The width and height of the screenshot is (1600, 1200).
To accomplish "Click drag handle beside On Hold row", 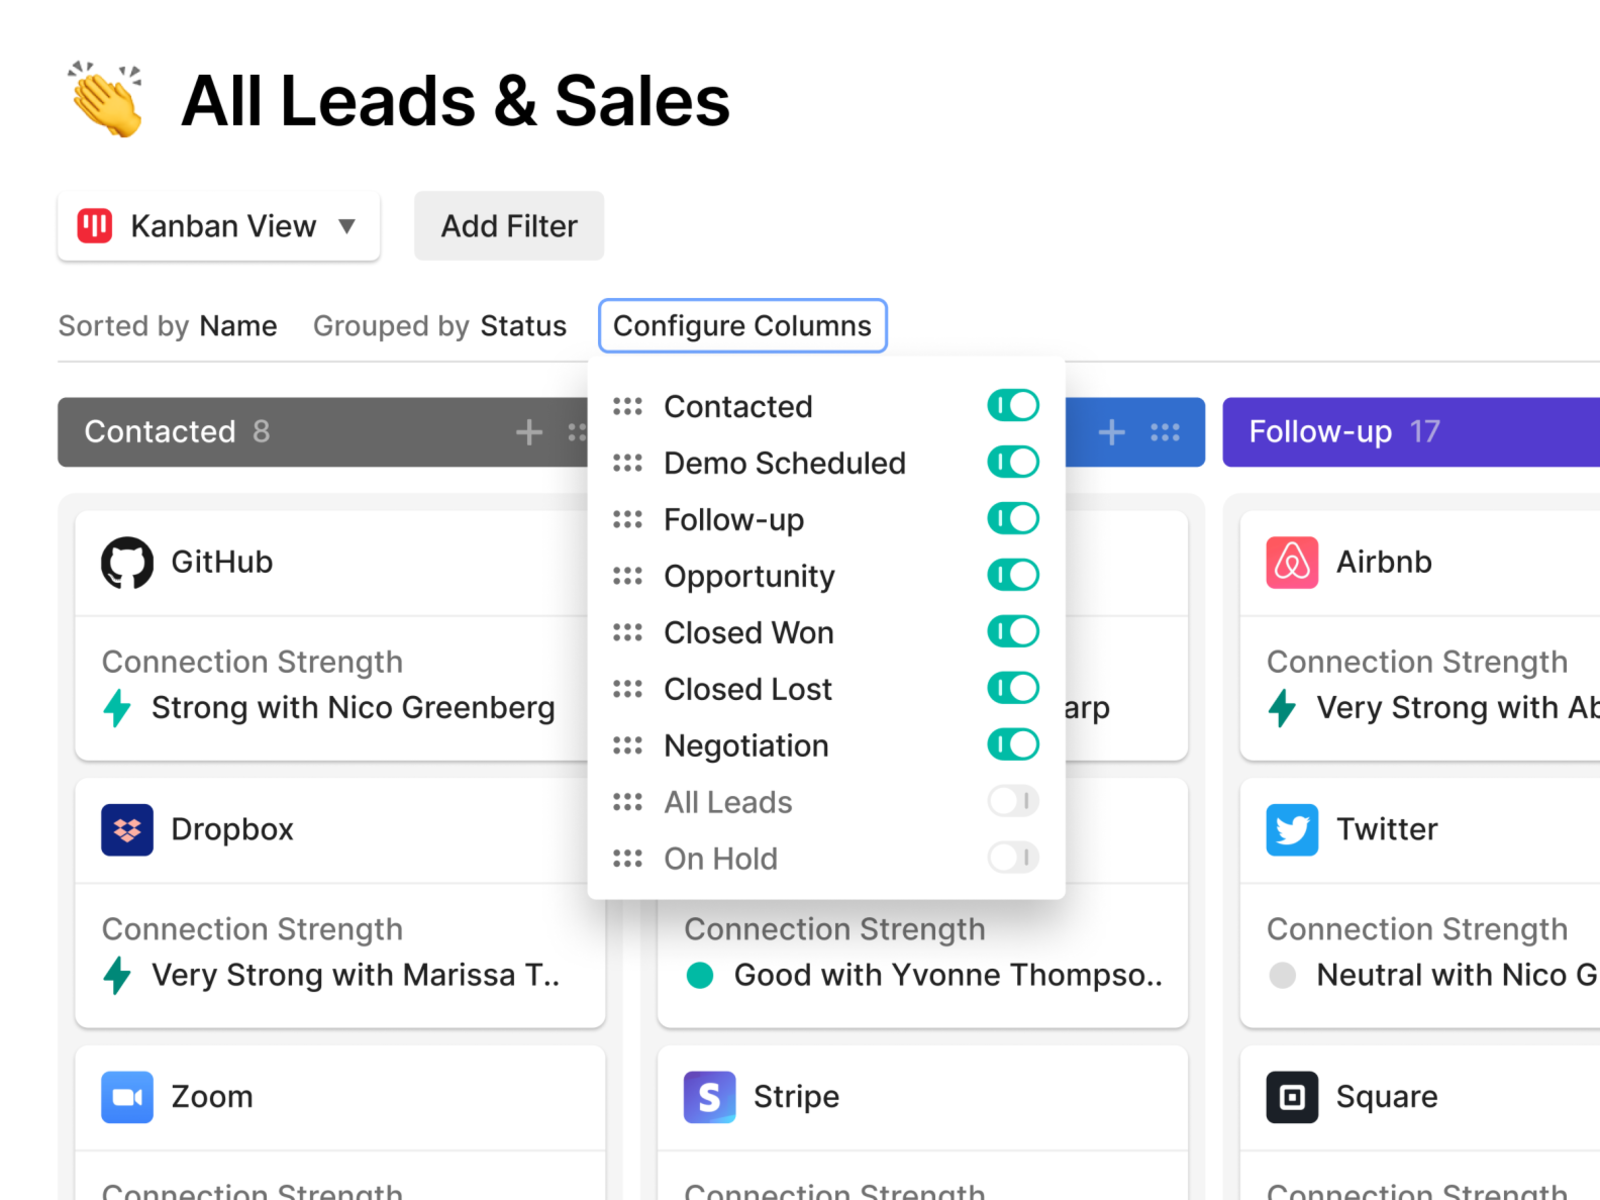I will (x=628, y=858).
